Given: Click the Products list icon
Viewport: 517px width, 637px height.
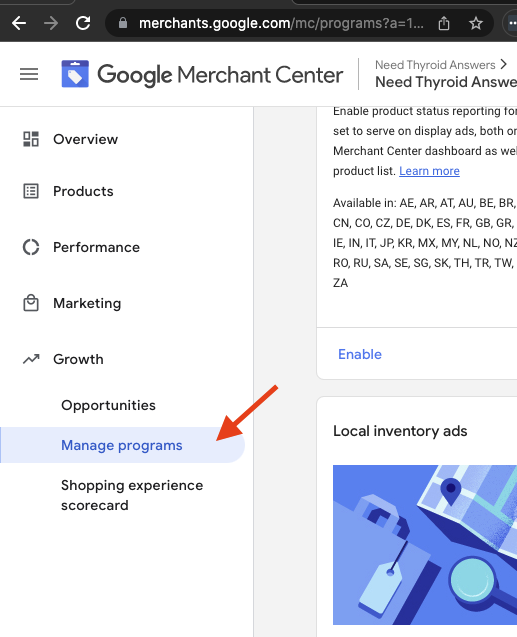Looking at the screenshot, I should tap(31, 191).
